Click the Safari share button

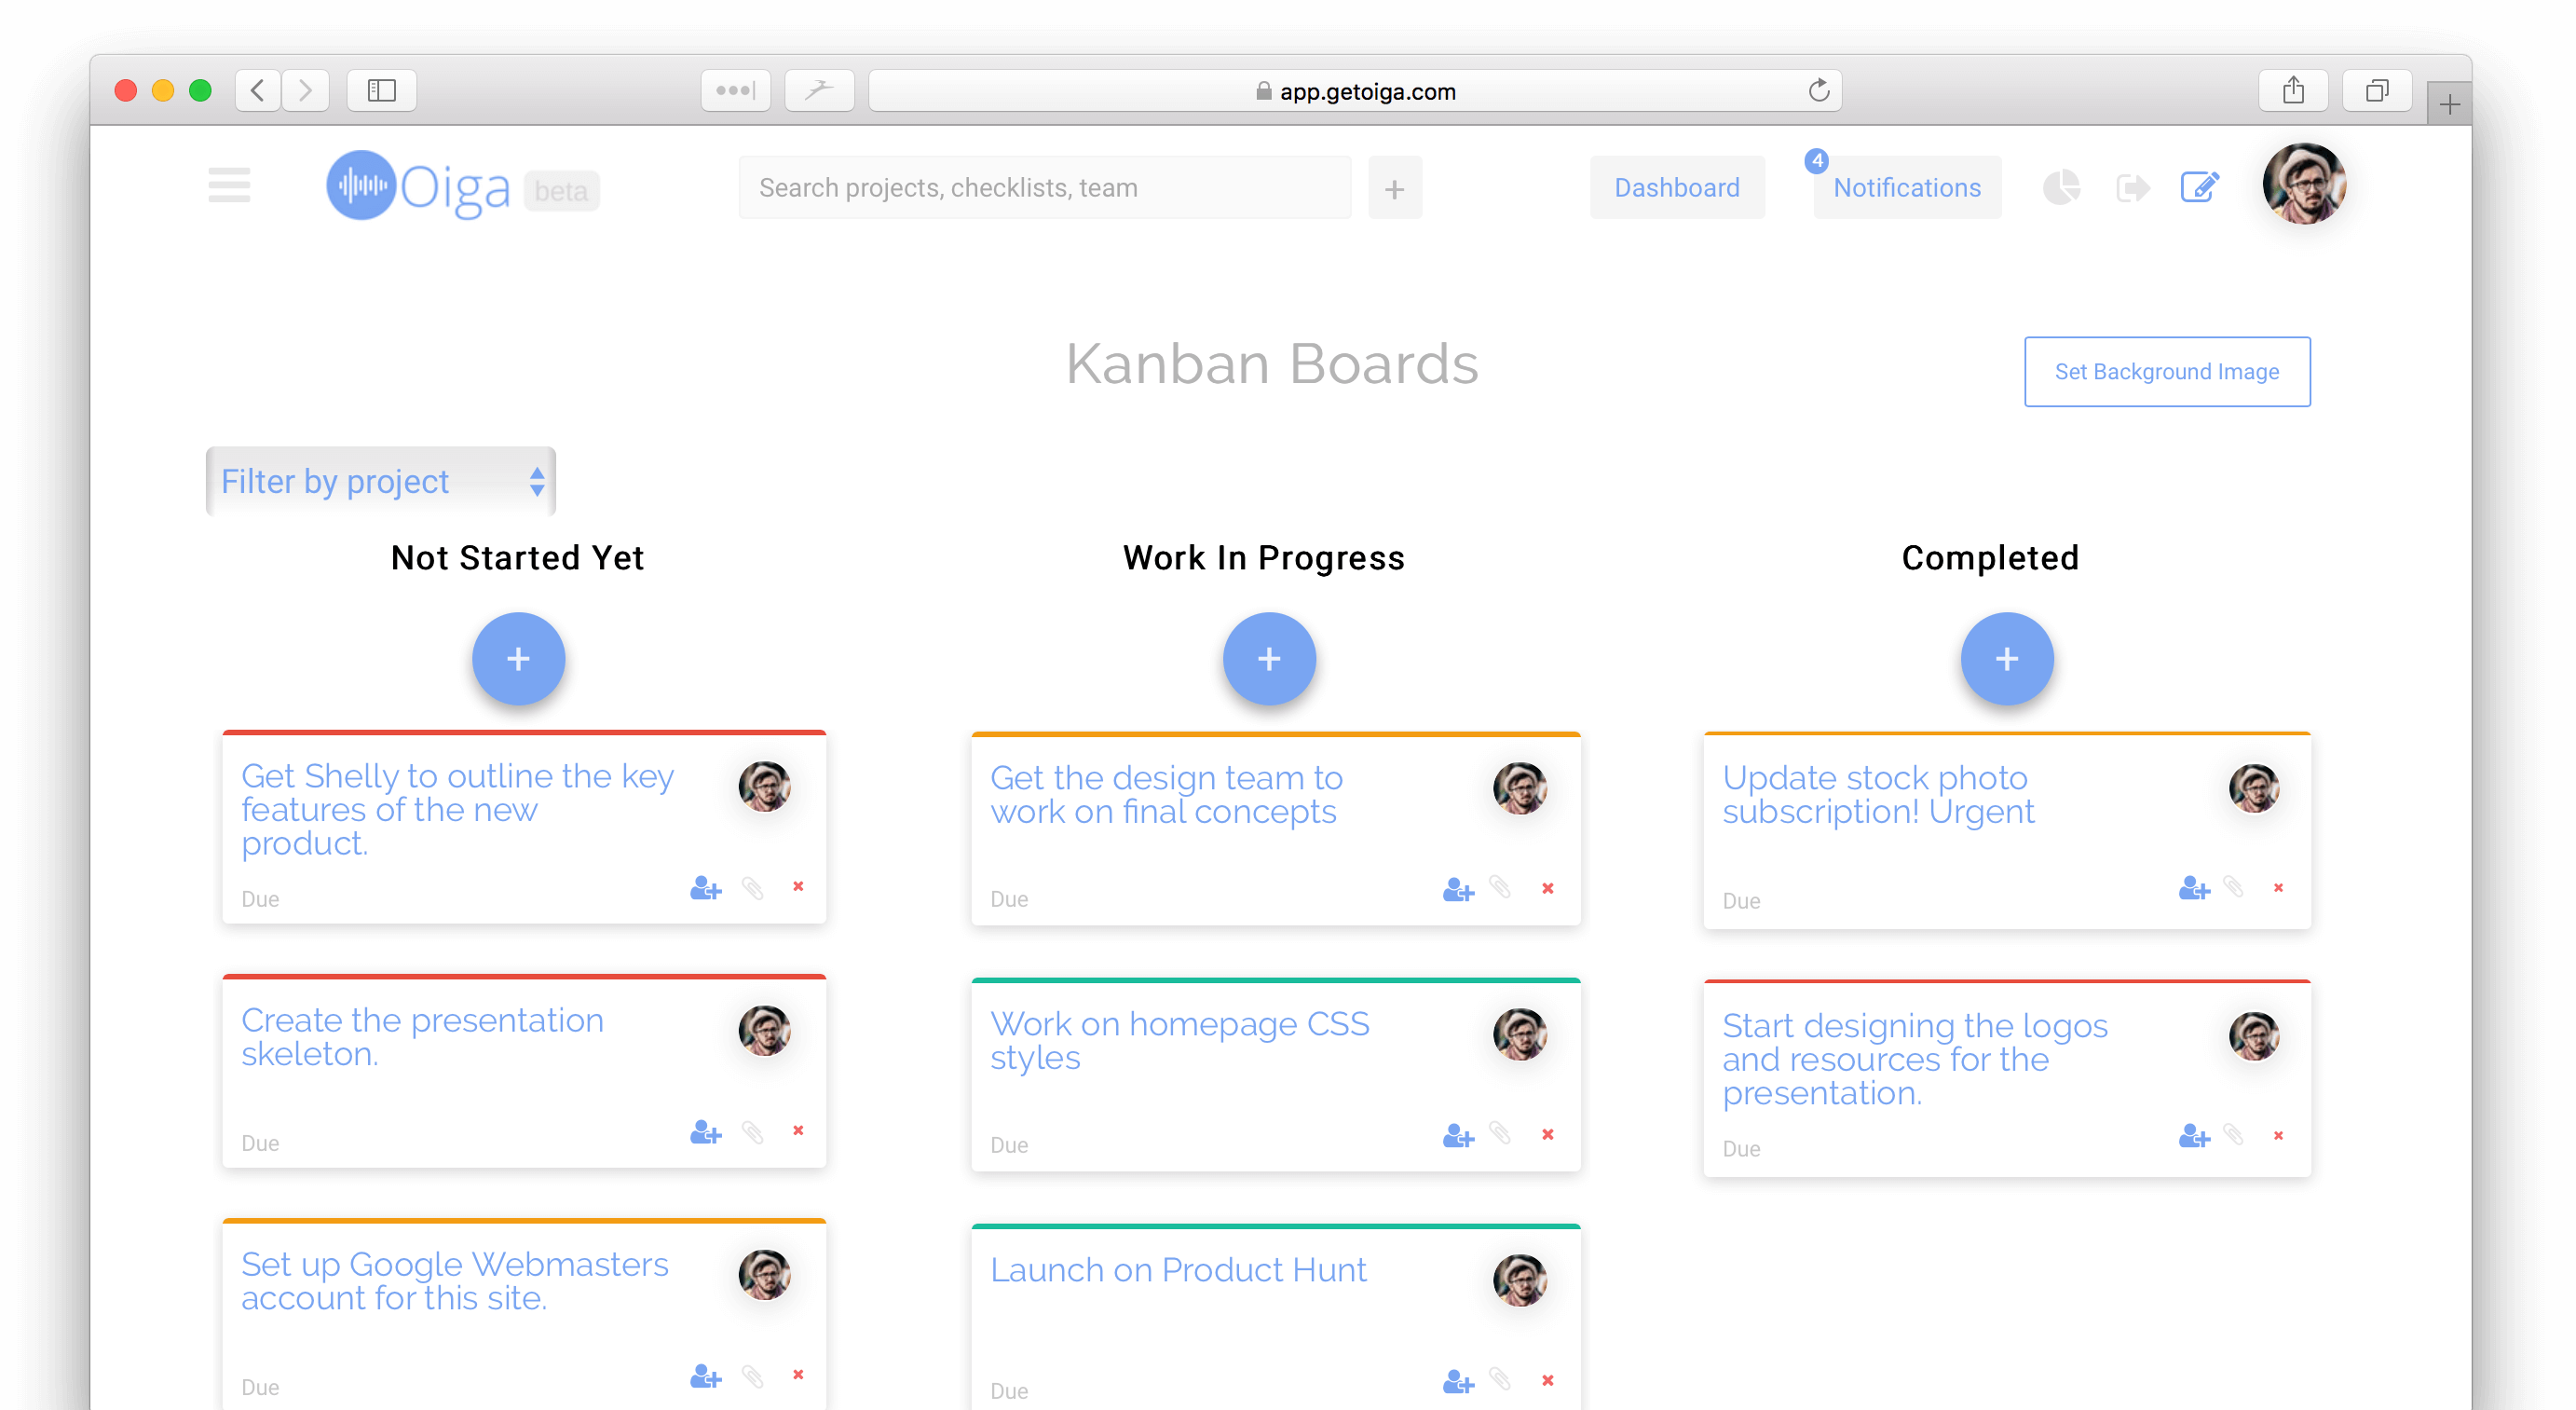coord(2293,91)
